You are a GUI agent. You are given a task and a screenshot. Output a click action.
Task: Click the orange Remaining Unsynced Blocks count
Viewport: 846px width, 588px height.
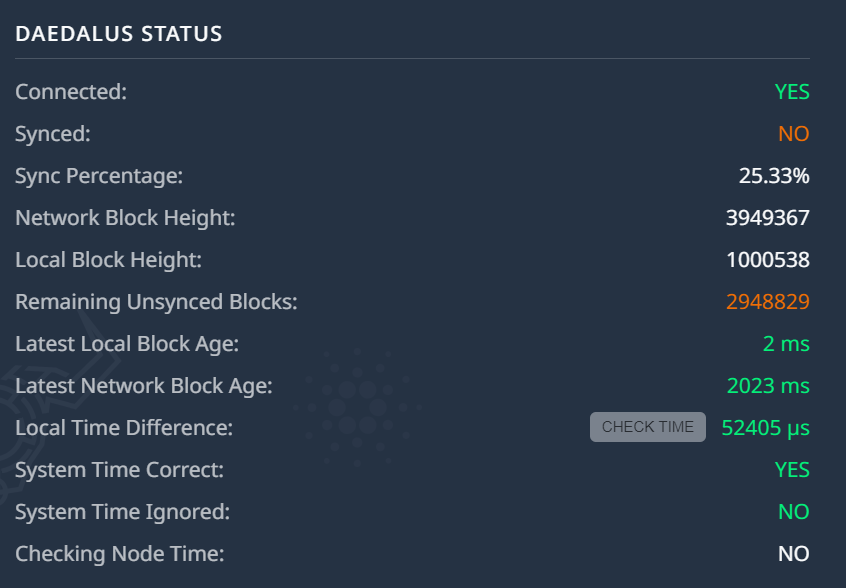tap(767, 301)
